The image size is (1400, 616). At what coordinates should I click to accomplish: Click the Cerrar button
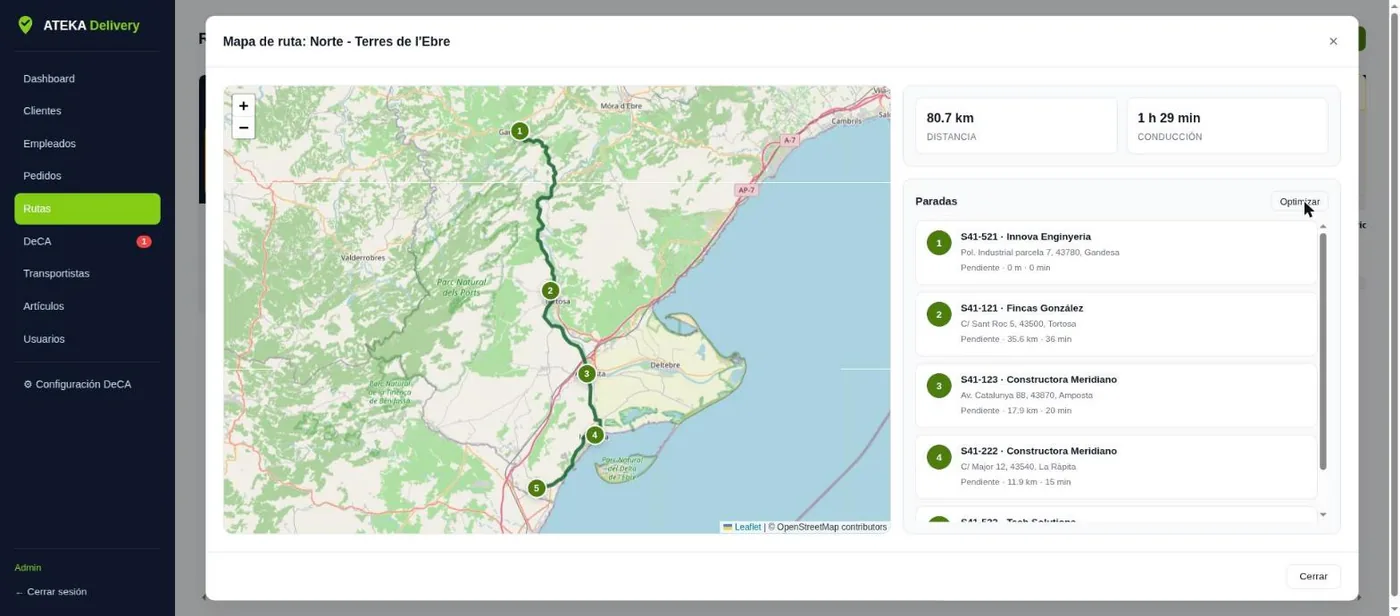pyautogui.click(x=1313, y=577)
